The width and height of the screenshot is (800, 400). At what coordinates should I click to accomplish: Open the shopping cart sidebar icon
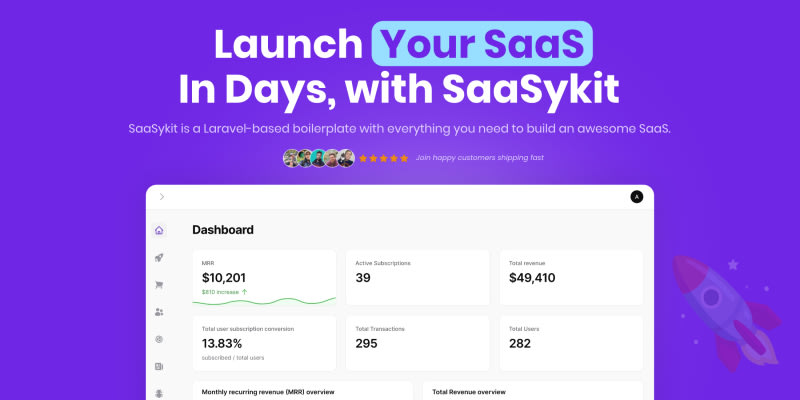point(159,285)
